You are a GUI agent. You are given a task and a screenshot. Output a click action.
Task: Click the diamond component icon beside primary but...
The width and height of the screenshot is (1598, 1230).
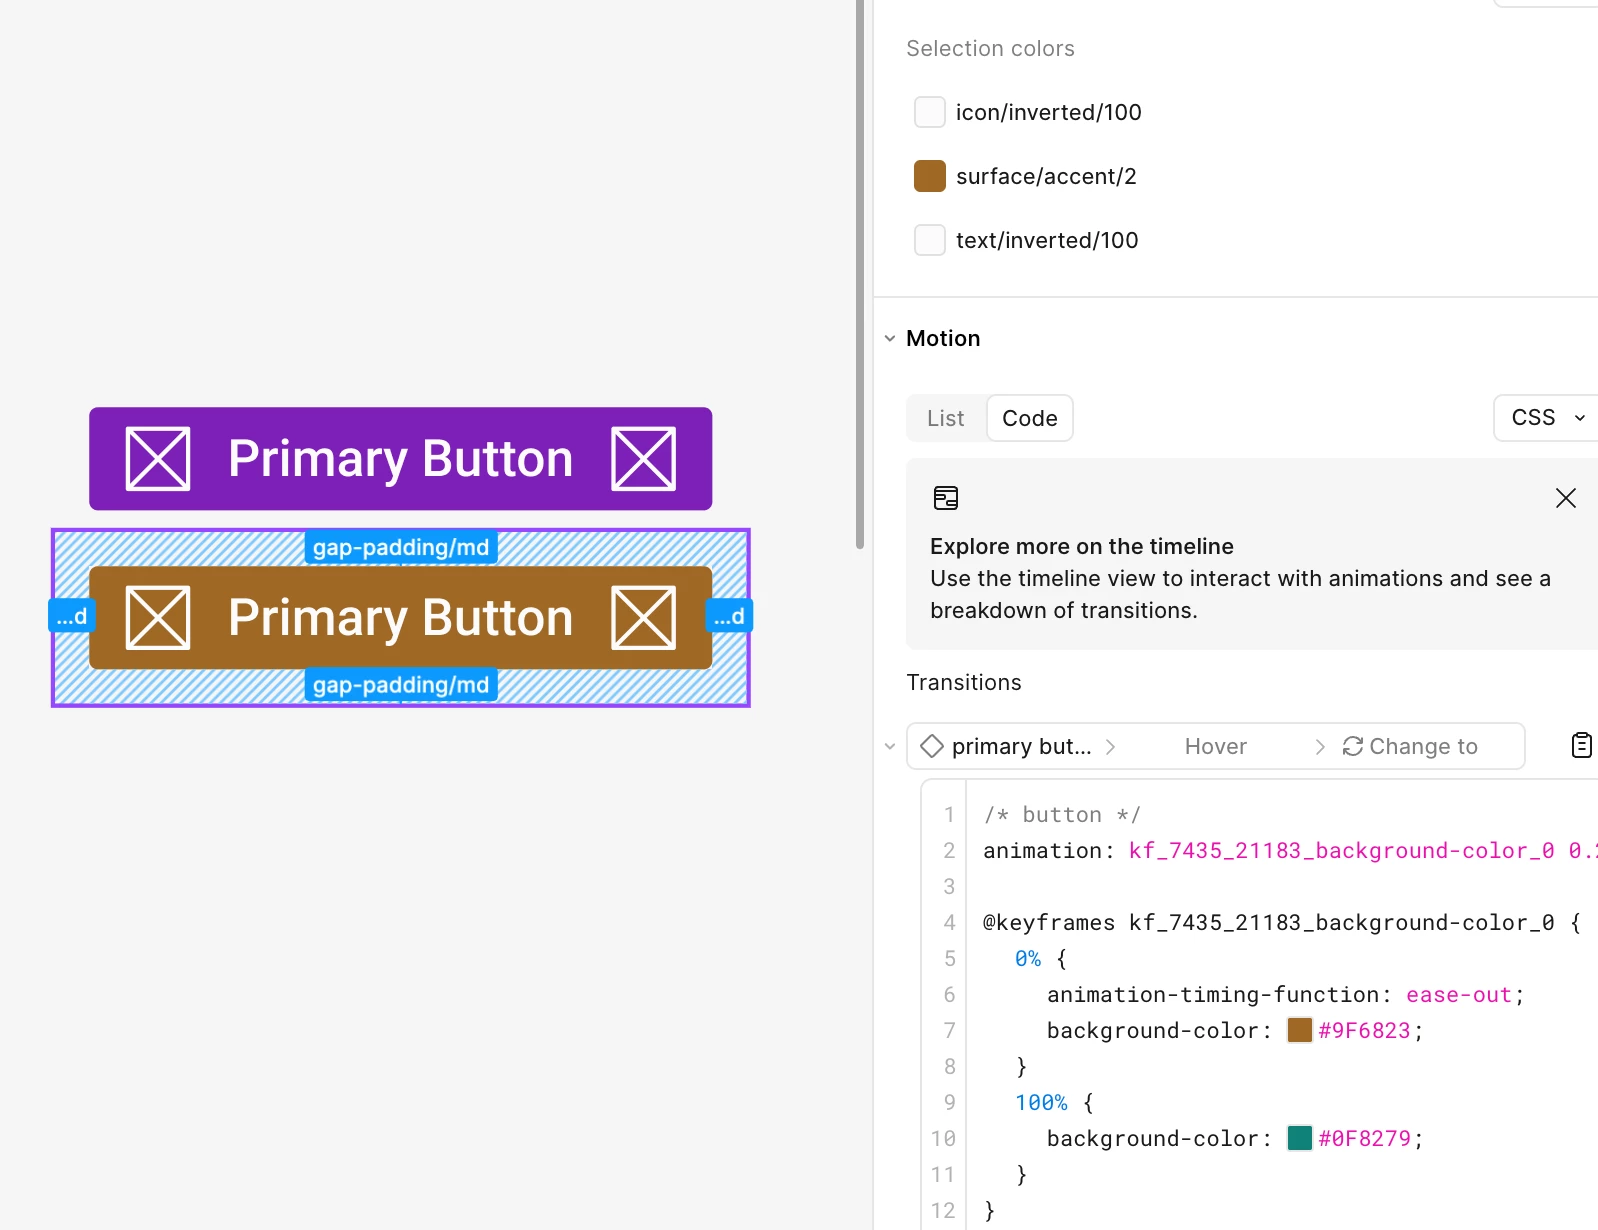click(932, 746)
